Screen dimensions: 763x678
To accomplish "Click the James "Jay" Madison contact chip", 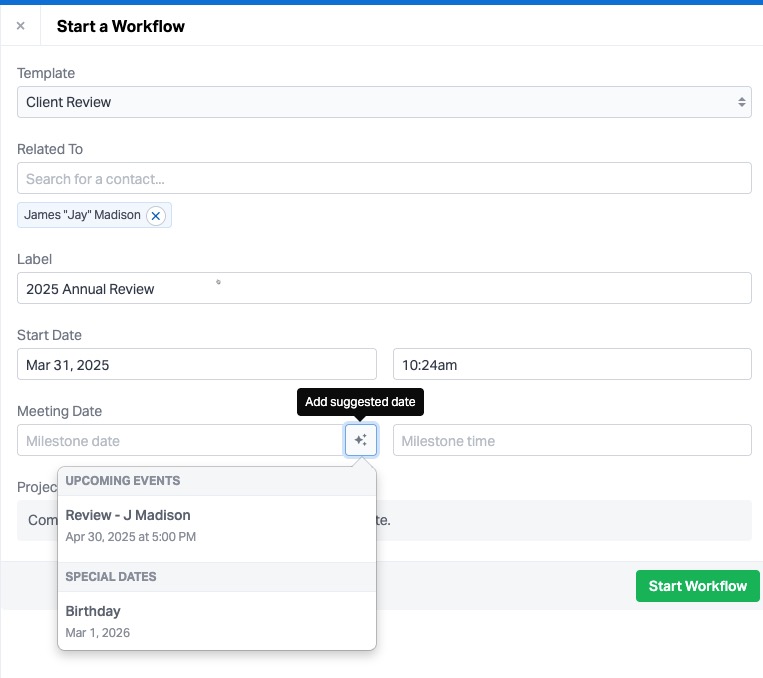I will click(x=82, y=215).
